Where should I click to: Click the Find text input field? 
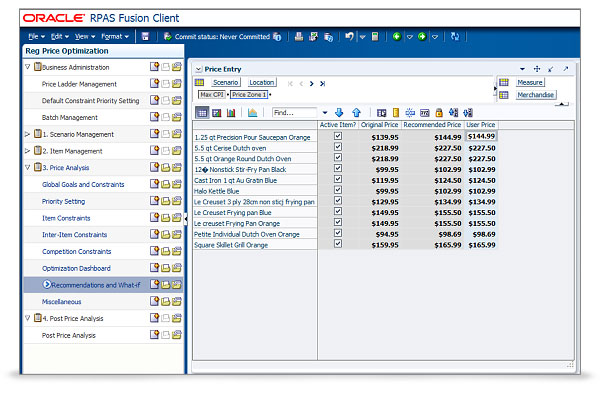click(x=294, y=112)
